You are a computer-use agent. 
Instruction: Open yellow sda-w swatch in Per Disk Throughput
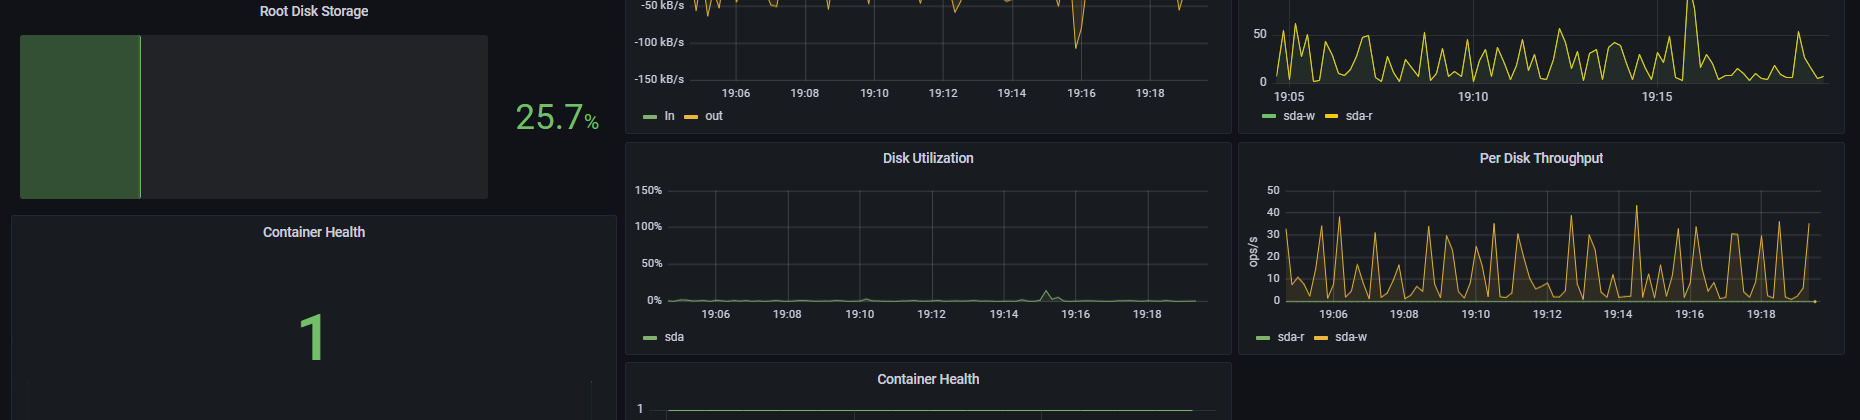tap(1321, 338)
